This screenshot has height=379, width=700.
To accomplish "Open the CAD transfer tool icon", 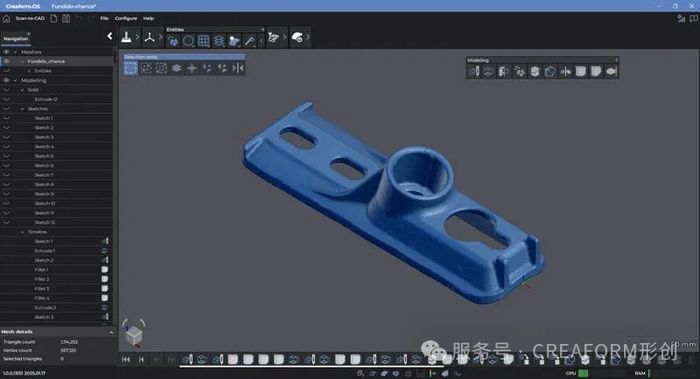I will pyautogui.click(x=273, y=38).
